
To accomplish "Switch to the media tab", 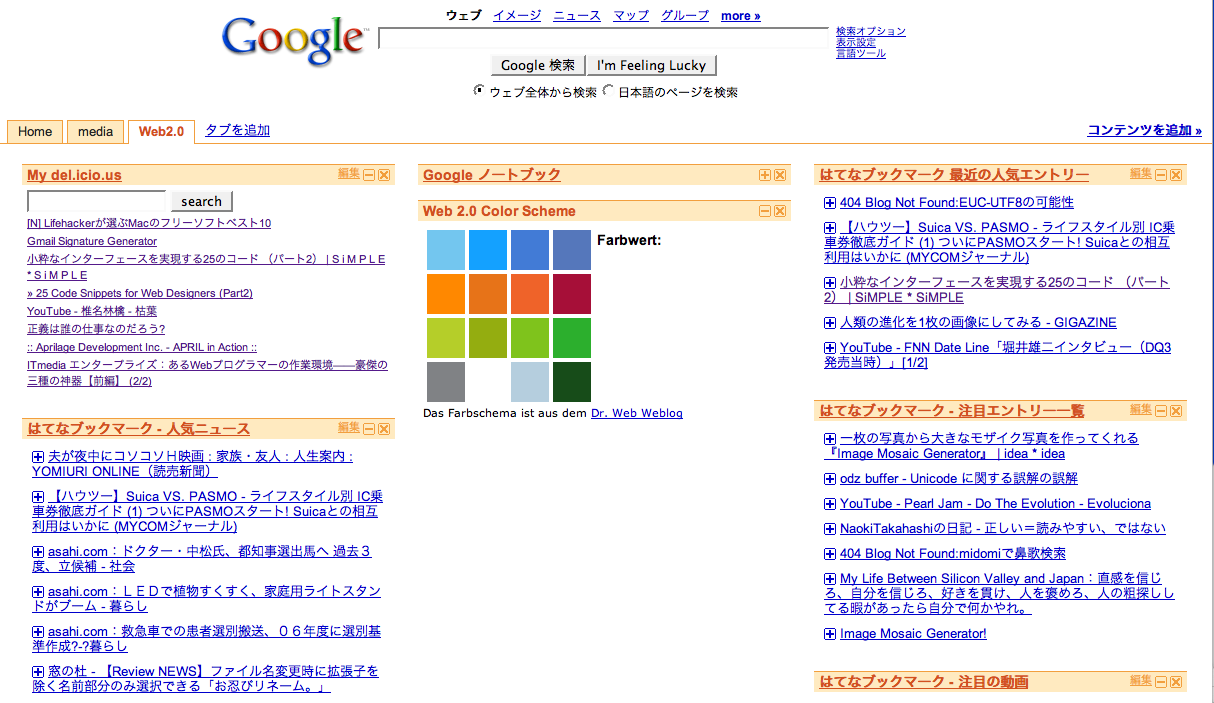I will pos(96,131).
